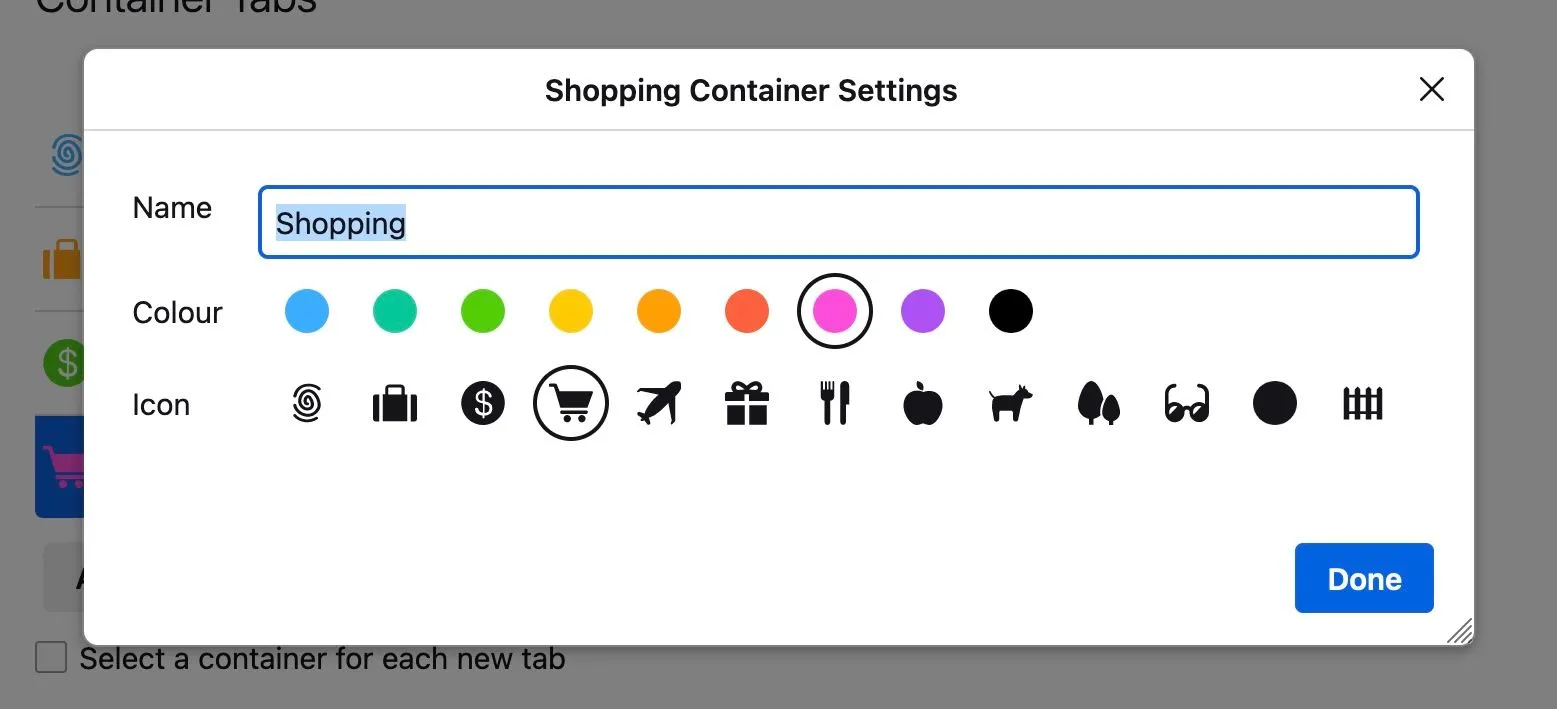Tick Select a container for each new tab
The width and height of the screenshot is (1557, 709).
51,658
